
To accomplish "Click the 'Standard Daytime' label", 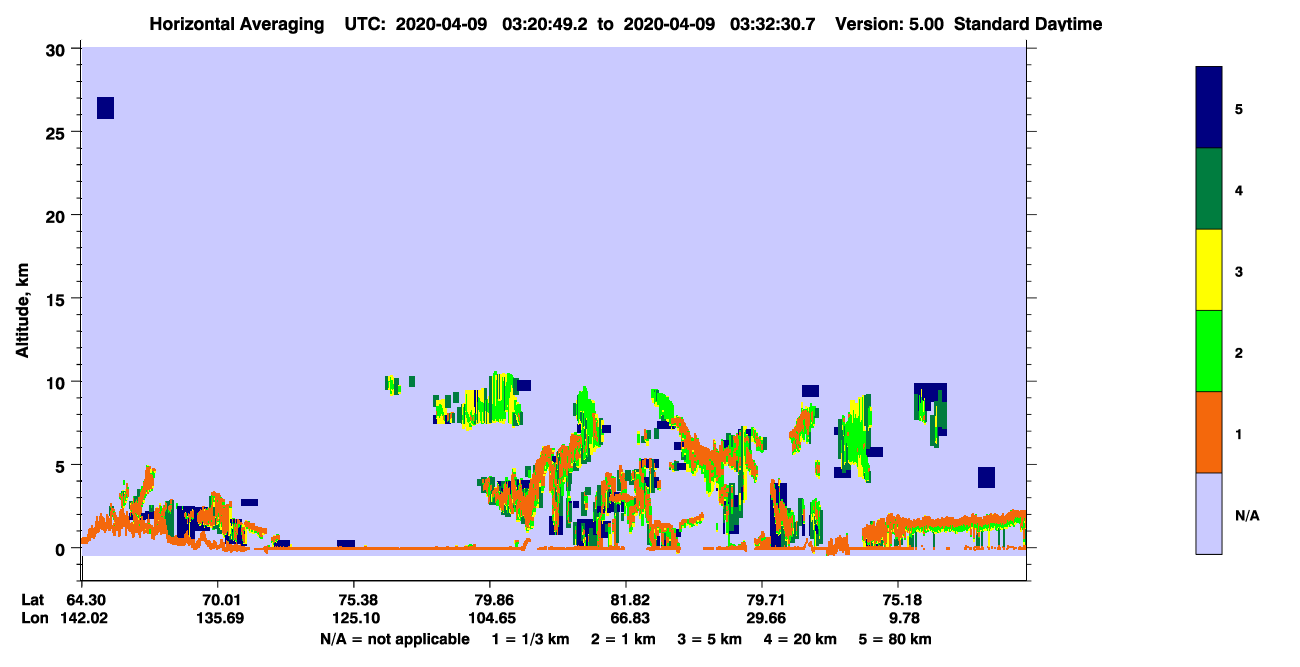I will pos(1028,24).
